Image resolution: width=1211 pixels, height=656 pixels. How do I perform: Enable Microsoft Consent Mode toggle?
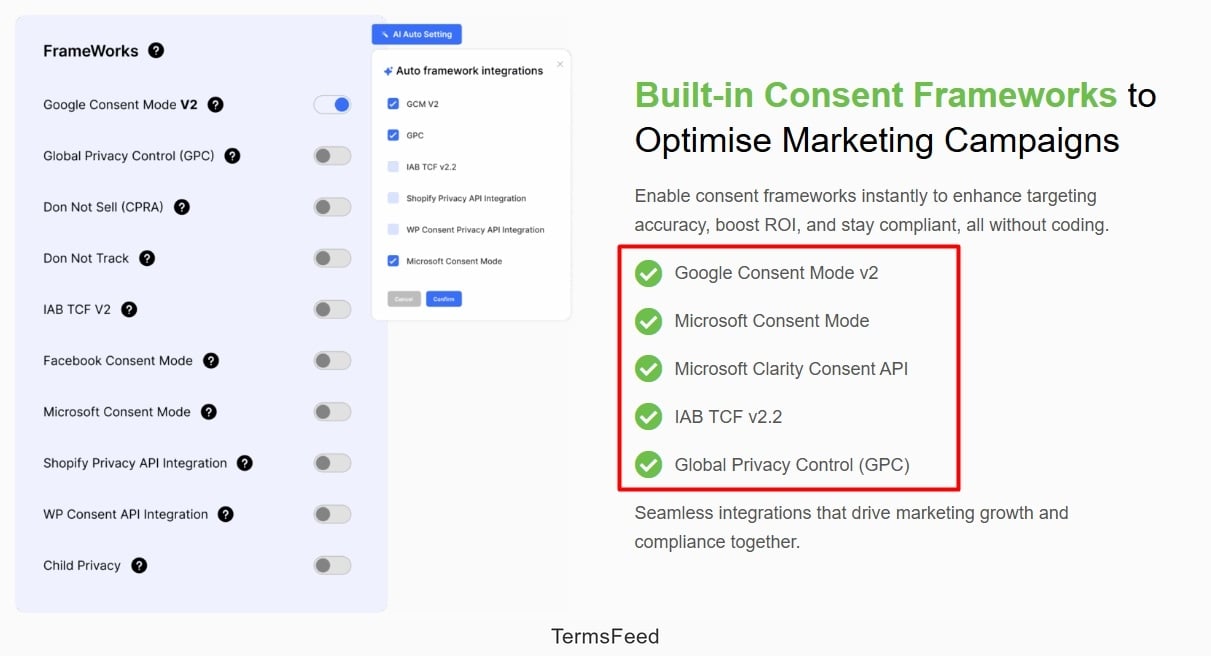332,412
